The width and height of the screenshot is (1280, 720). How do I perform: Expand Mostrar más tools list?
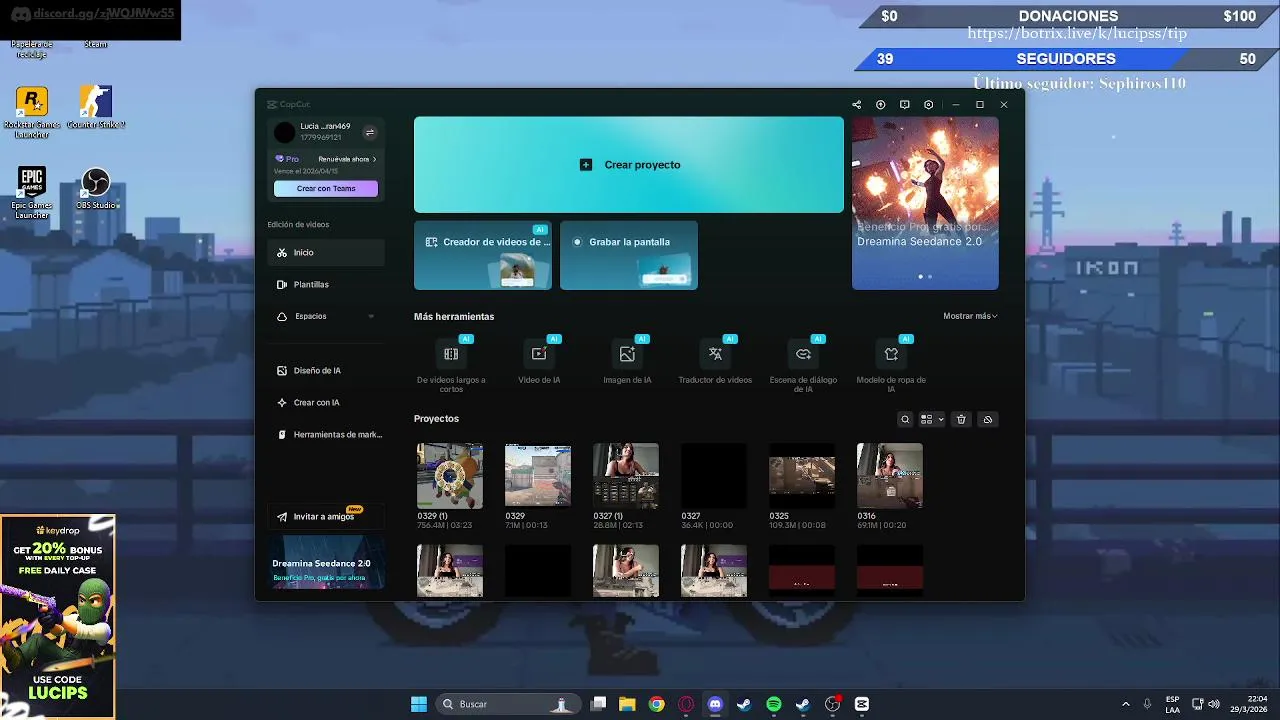coord(970,316)
